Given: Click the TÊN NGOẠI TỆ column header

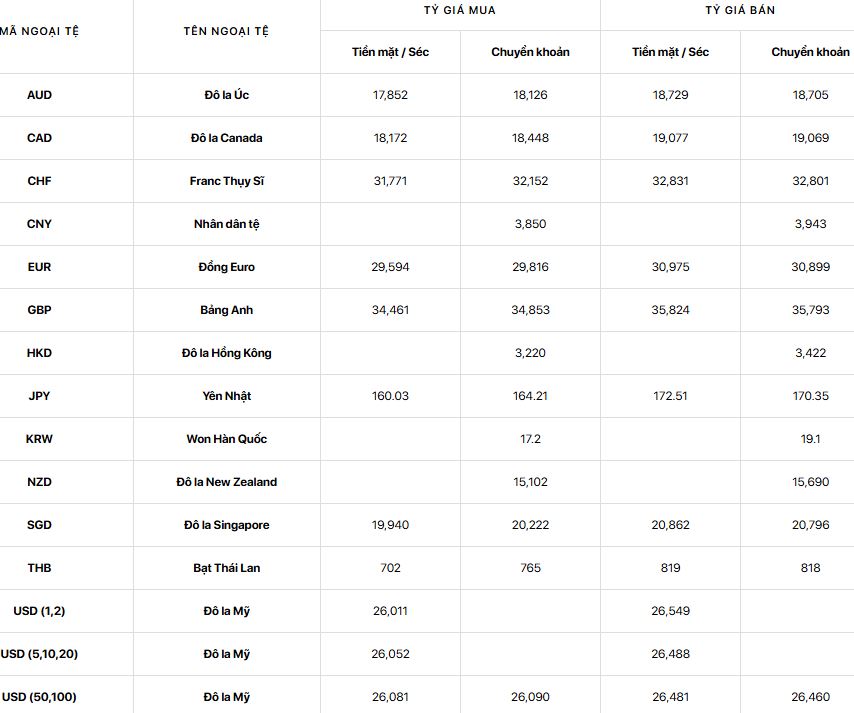Looking at the screenshot, I should (x=226, y=31).
